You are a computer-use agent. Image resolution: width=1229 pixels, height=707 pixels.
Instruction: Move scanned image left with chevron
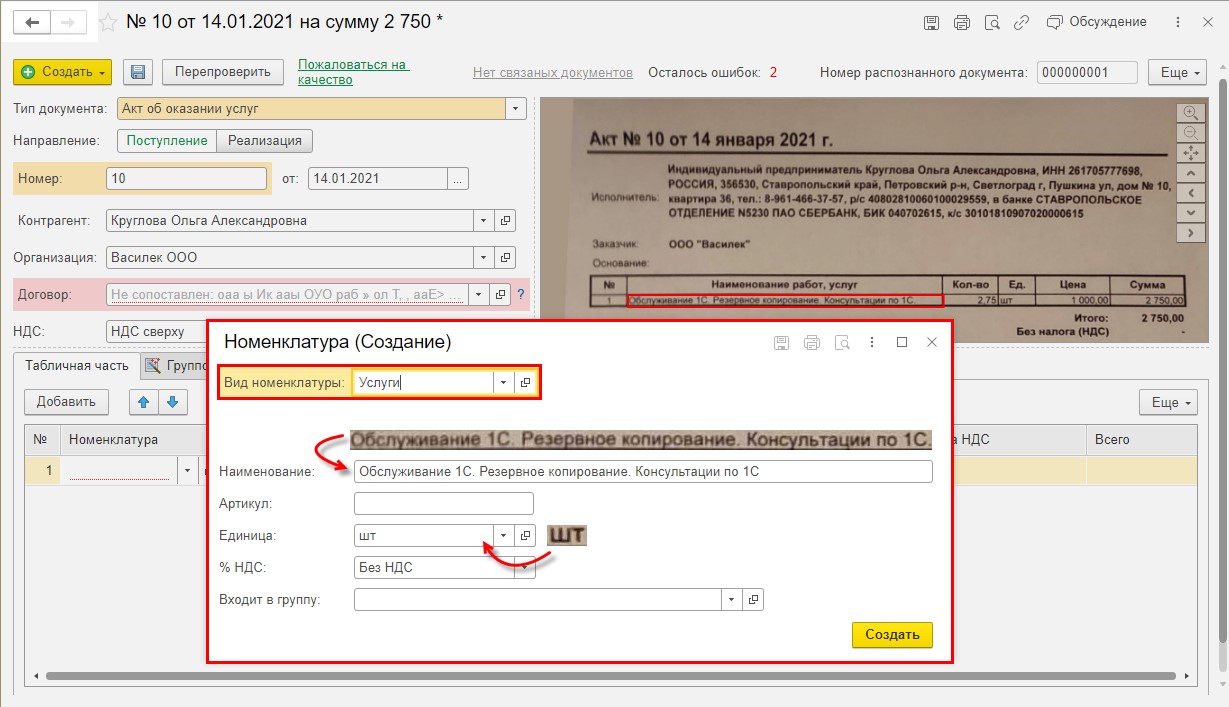coord(1190,192)
